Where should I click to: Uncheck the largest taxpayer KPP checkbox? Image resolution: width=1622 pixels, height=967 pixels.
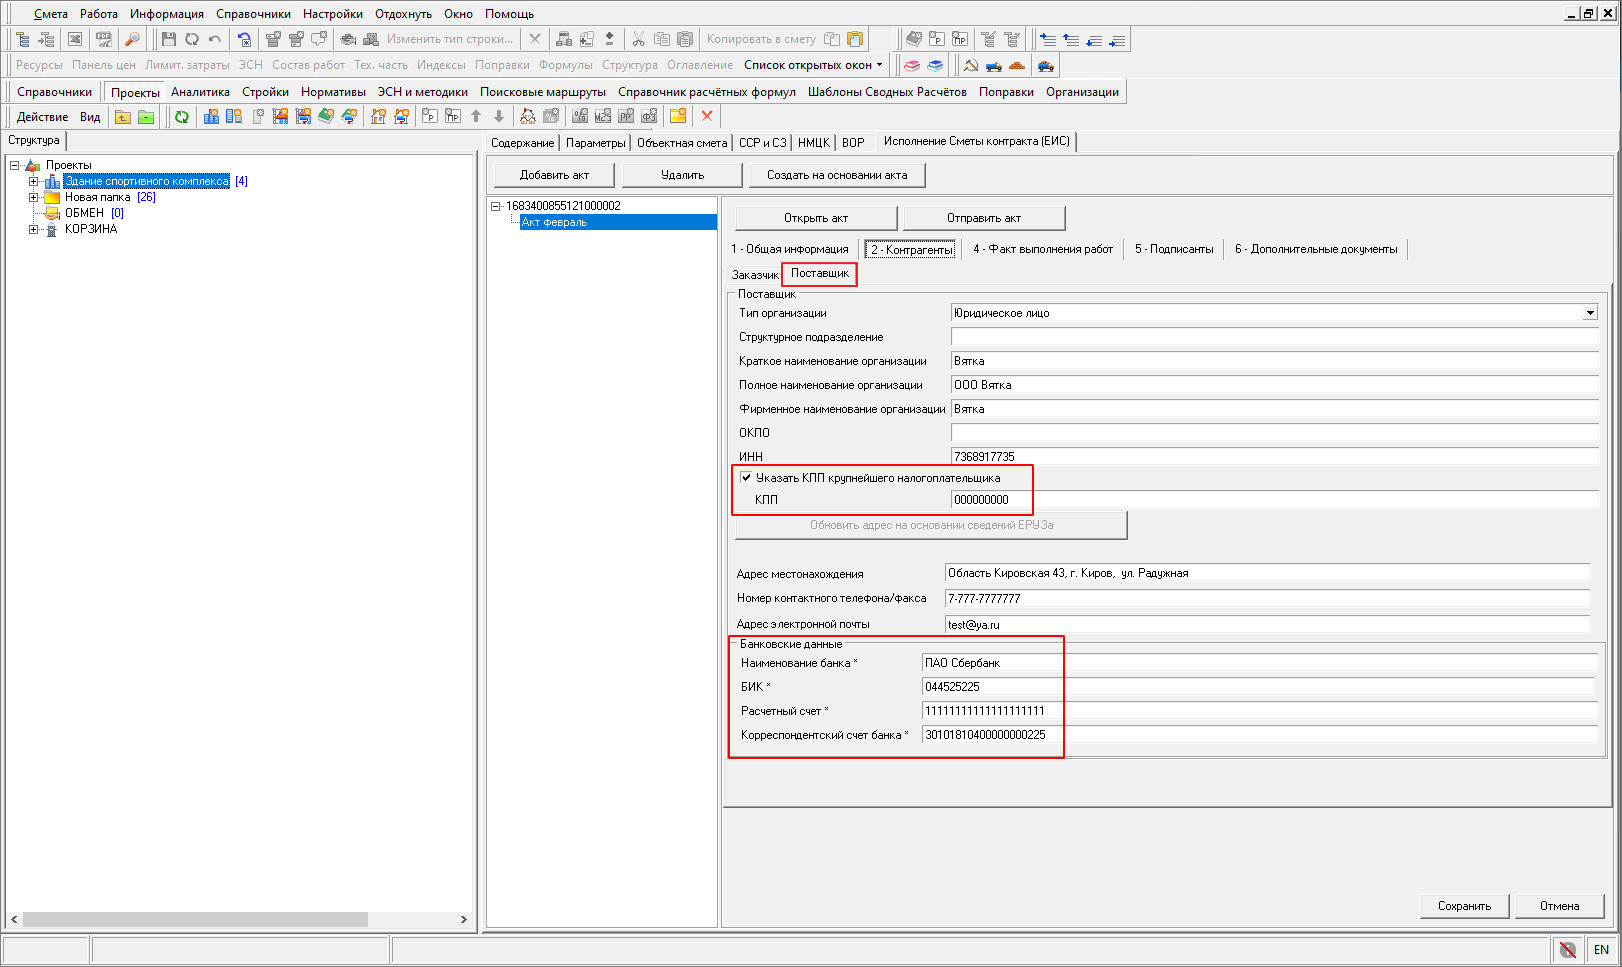[x=746, y=477]
